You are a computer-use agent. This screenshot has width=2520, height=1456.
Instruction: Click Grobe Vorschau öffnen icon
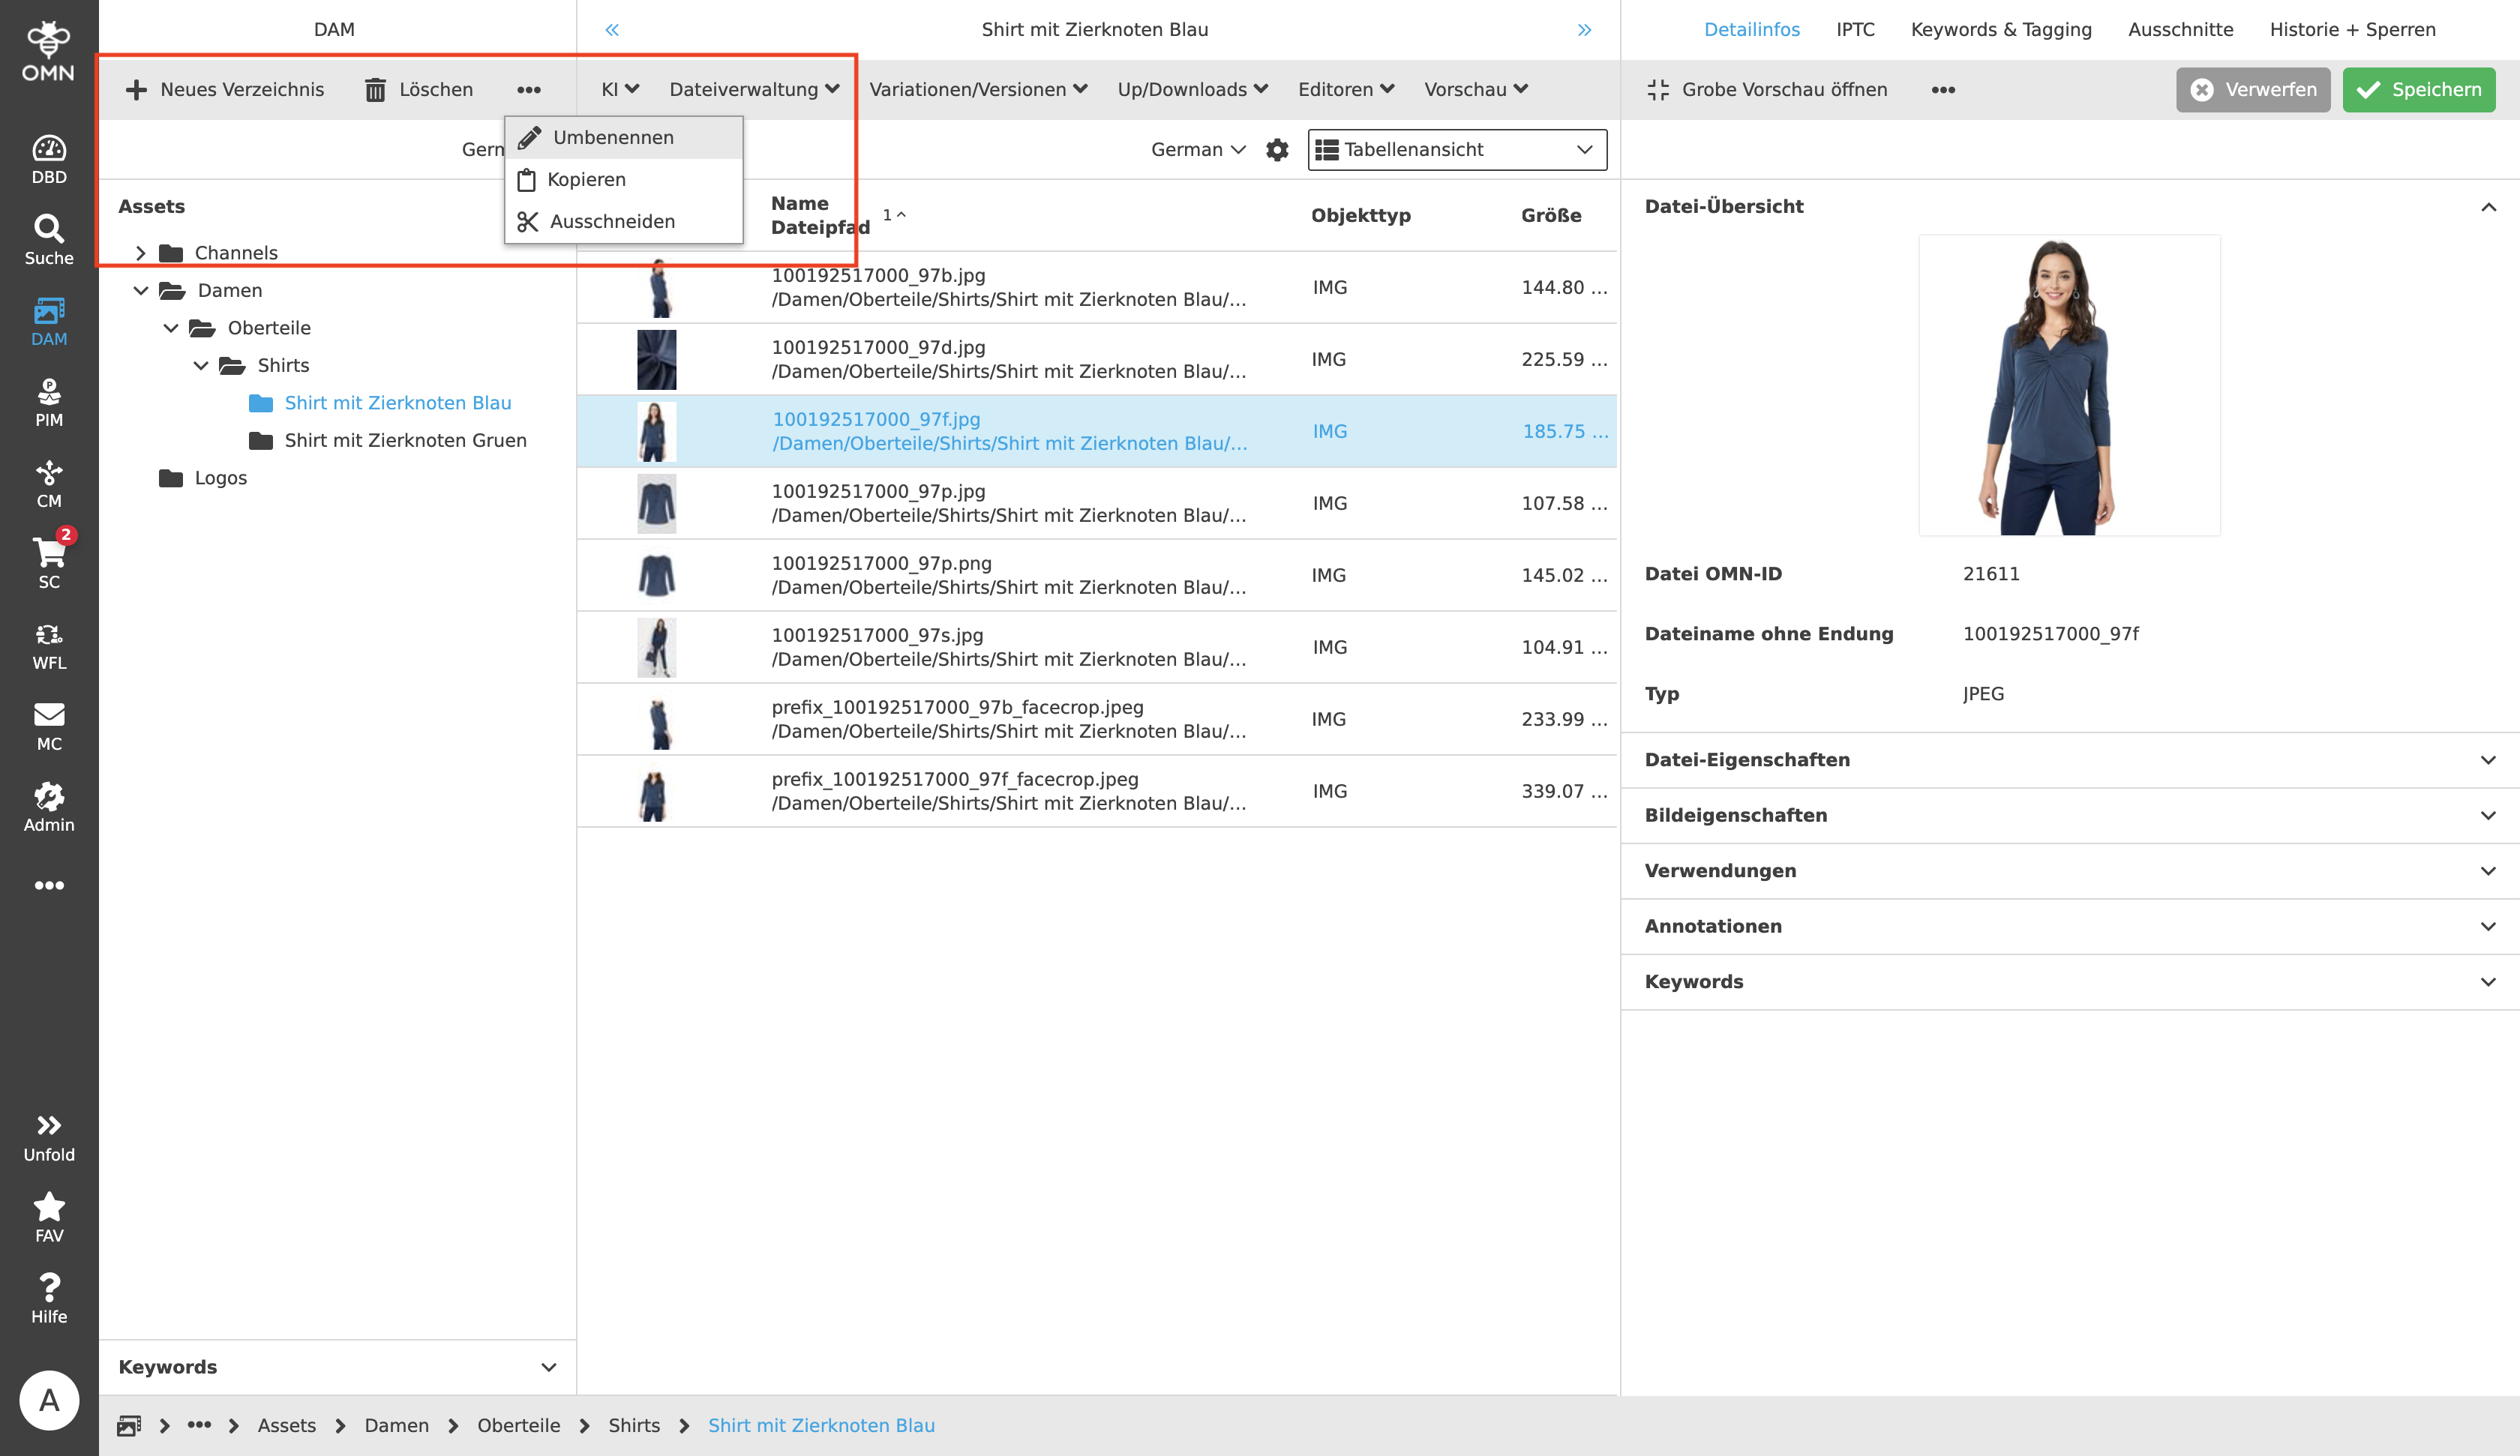pyautogui.click(x=1658, y=89)
